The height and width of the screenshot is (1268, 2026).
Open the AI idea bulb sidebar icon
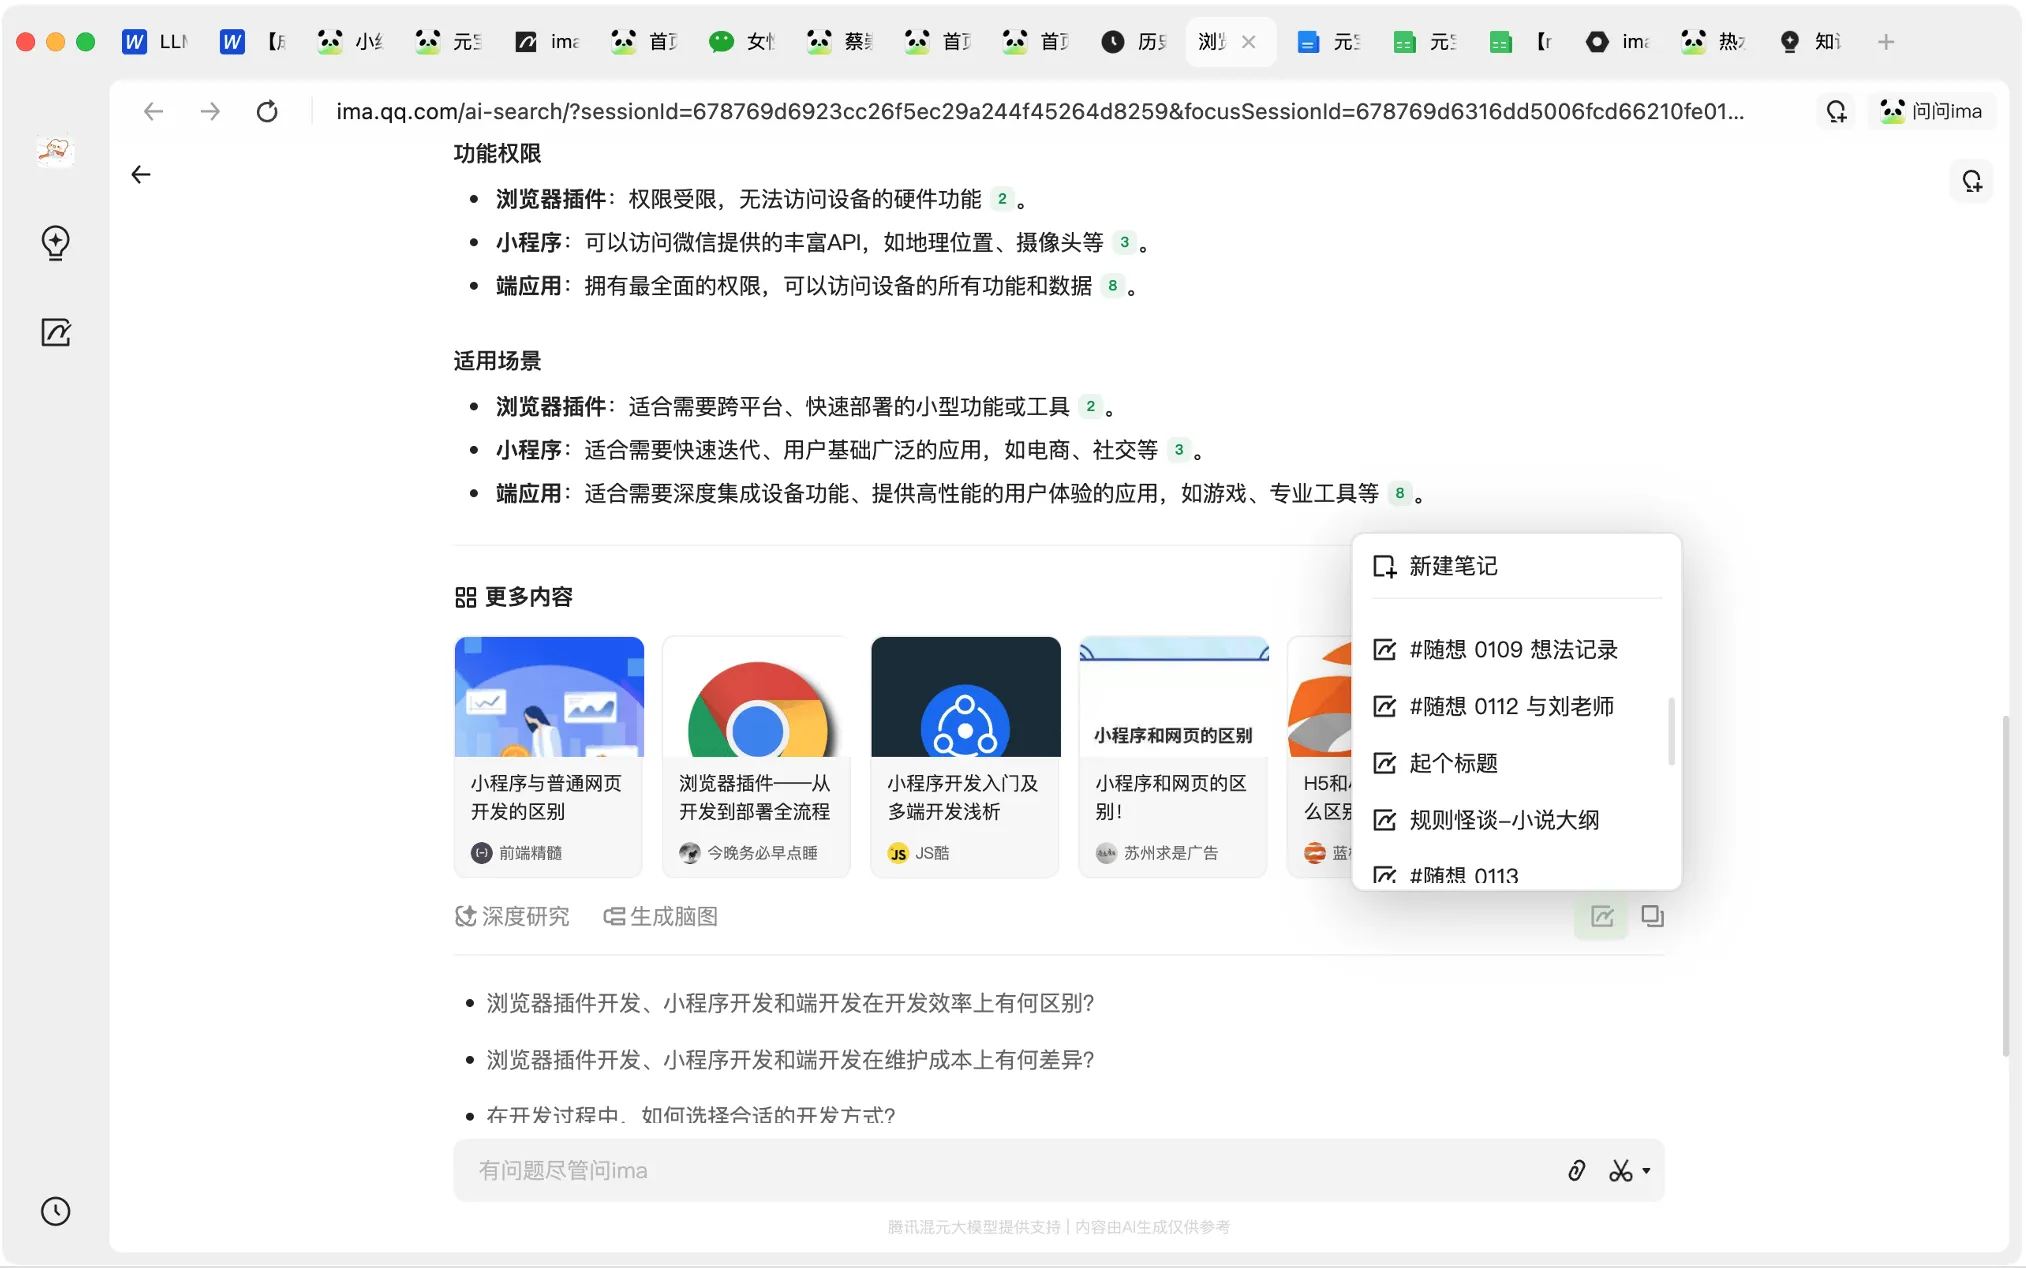[55, 242]
